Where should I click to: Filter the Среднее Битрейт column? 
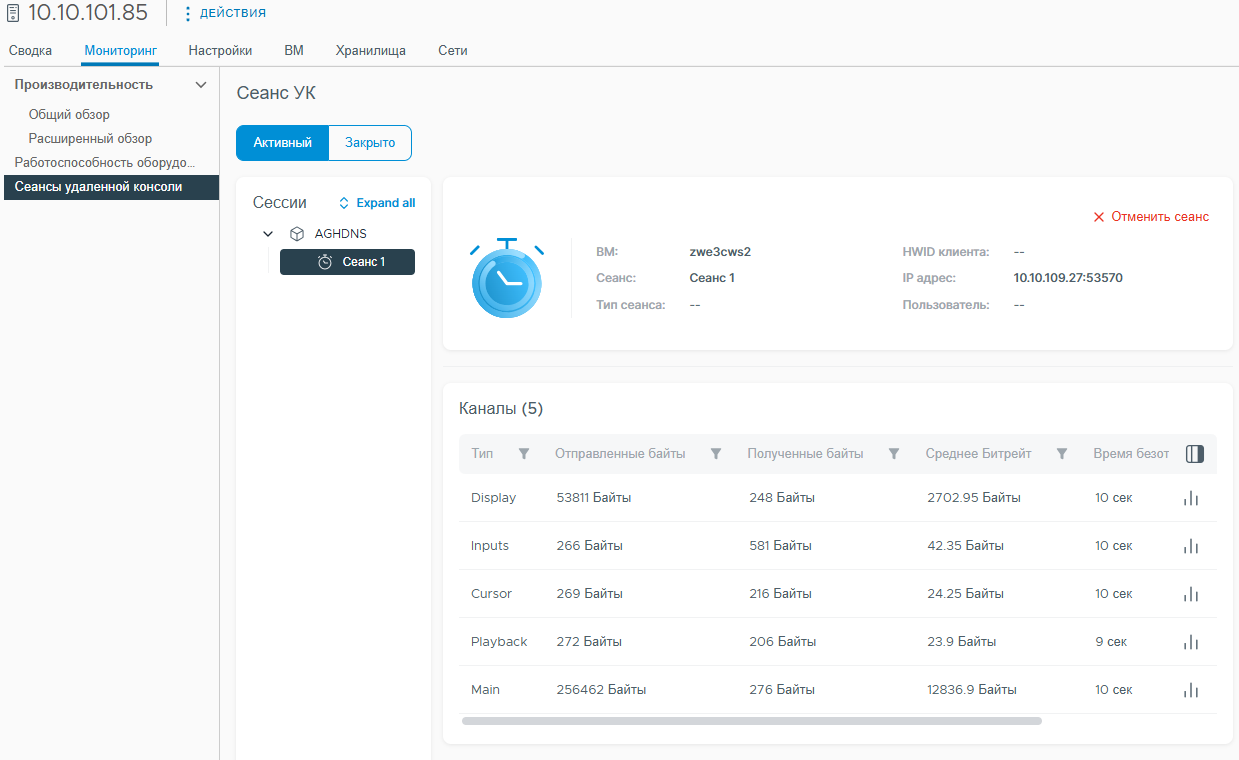1062,454
